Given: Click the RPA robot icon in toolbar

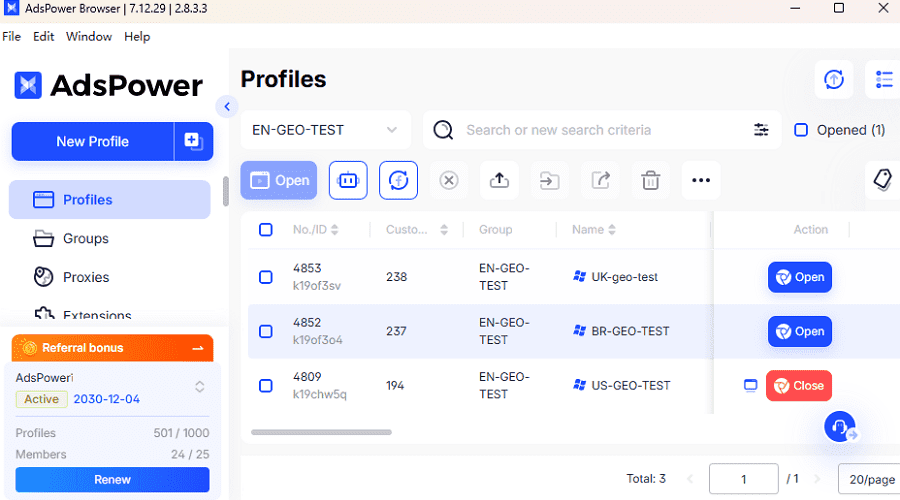Looking at the screenshot, I should (x=348, y=180).
